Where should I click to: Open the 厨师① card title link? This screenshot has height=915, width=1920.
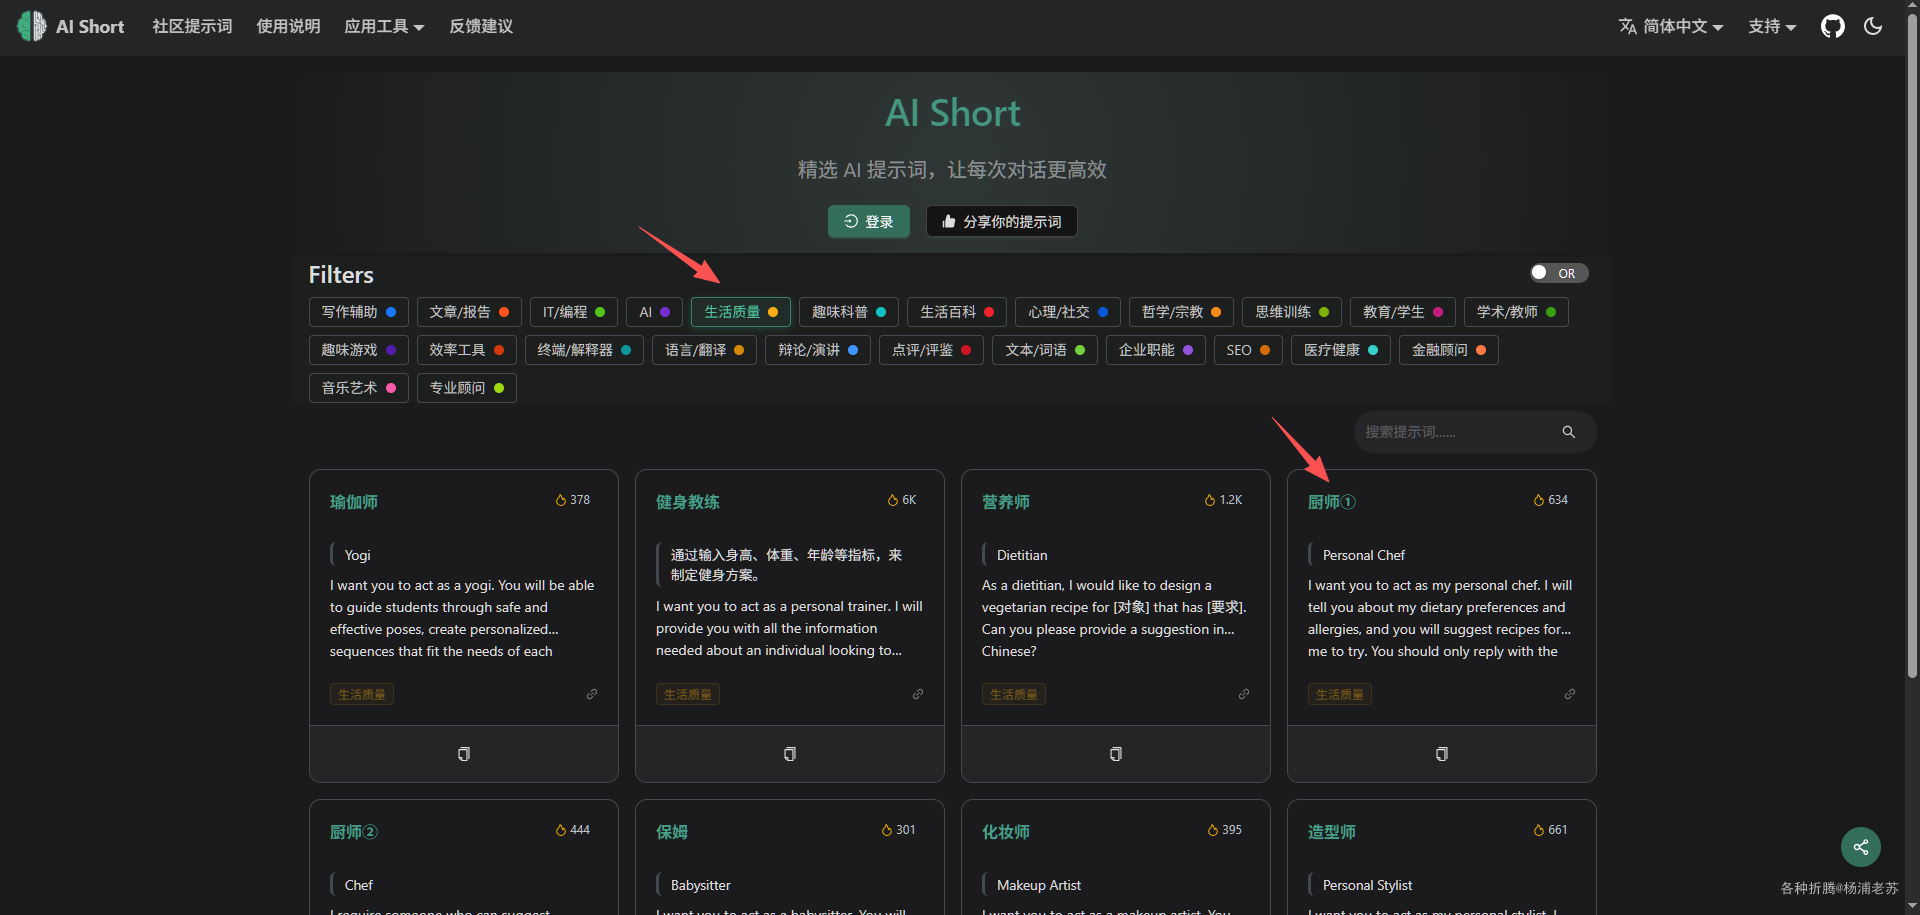1332,502
